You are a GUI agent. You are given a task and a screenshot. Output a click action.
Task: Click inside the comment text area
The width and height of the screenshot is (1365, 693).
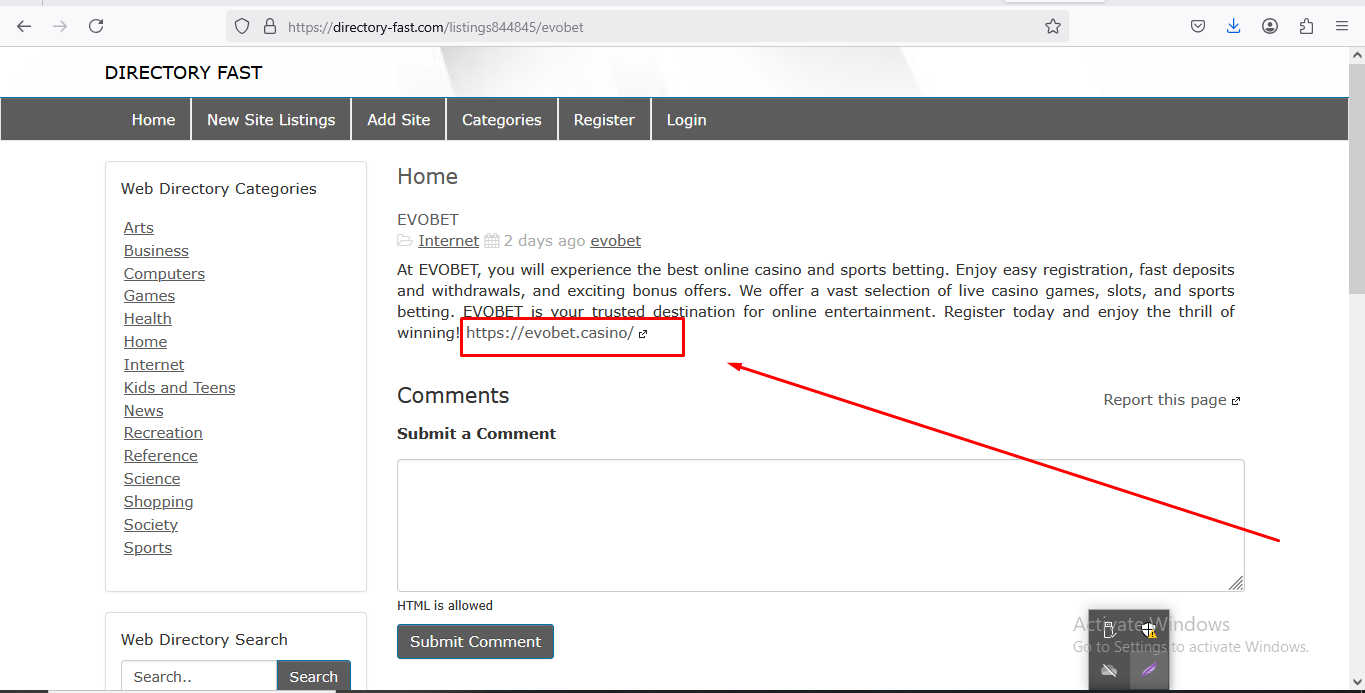820,525
